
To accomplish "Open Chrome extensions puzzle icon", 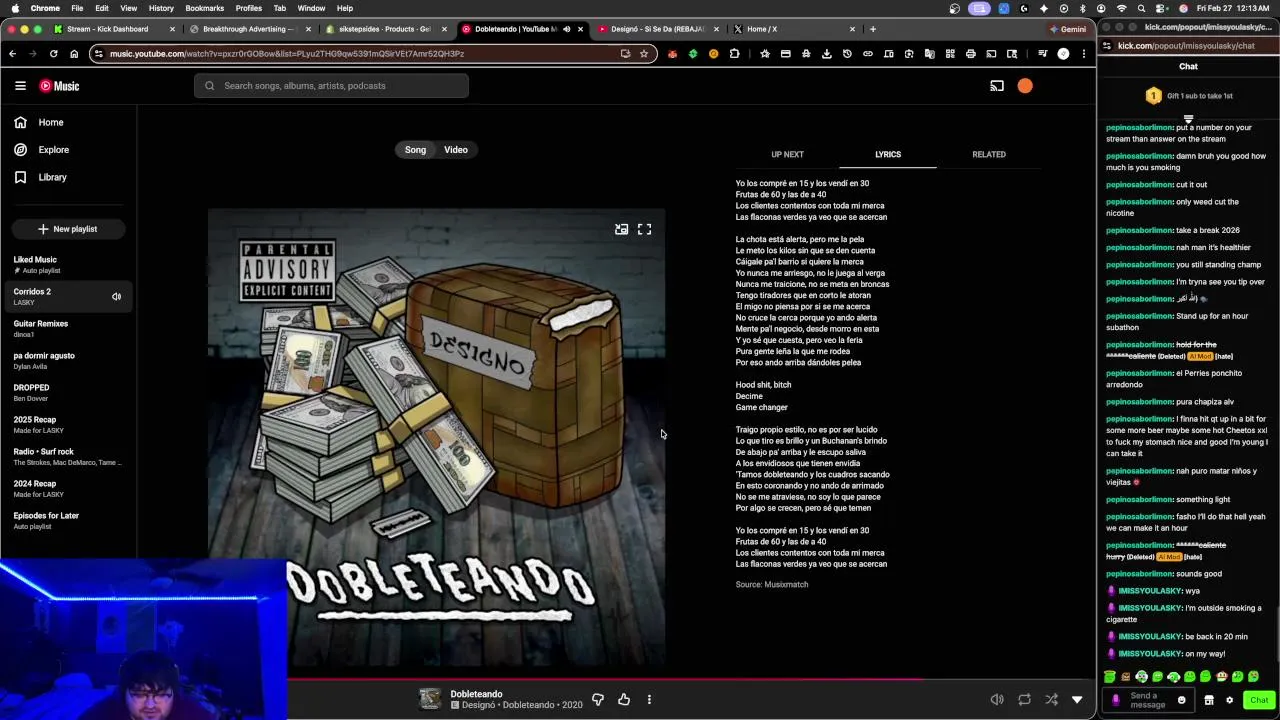I will [734, 54].
